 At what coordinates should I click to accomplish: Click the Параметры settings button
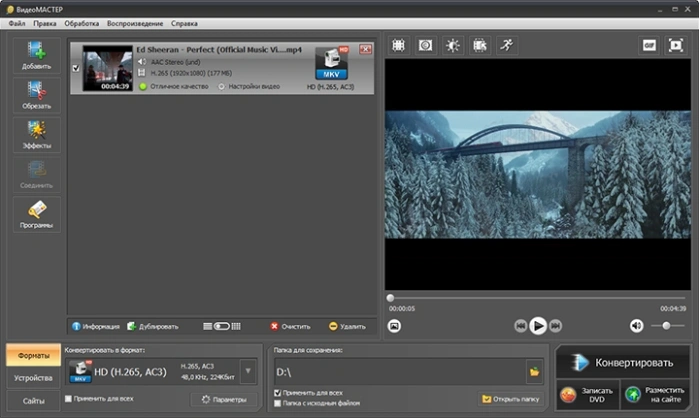[224, 400]
